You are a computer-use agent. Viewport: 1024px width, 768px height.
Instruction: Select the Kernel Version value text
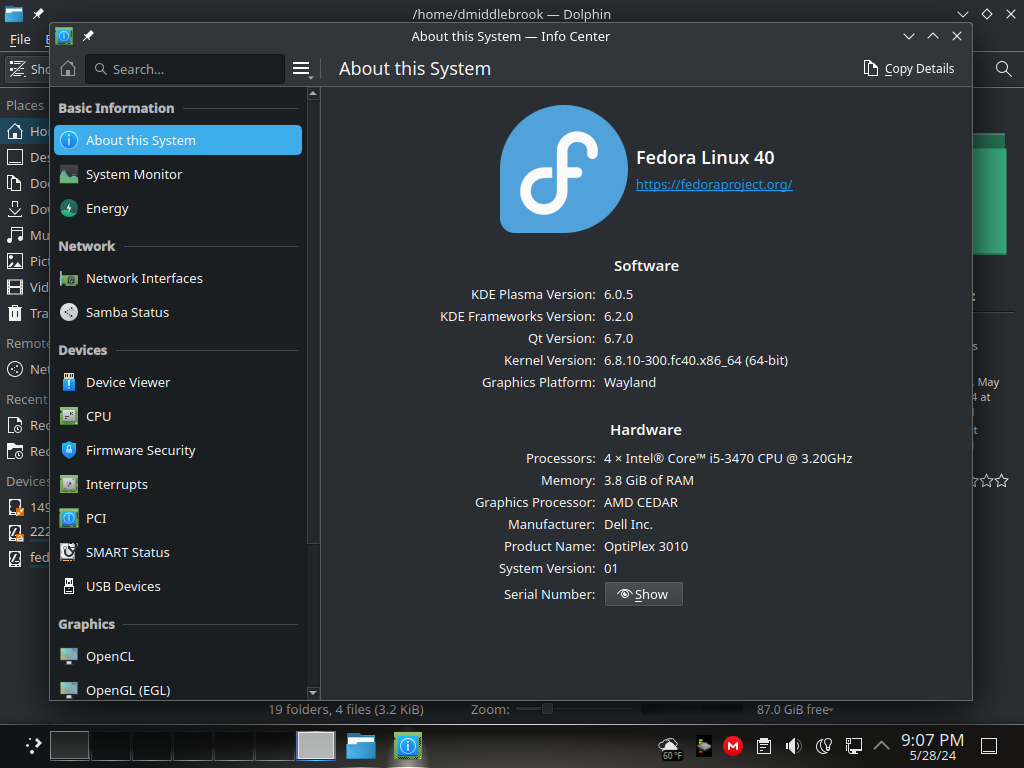pos(696,360)
